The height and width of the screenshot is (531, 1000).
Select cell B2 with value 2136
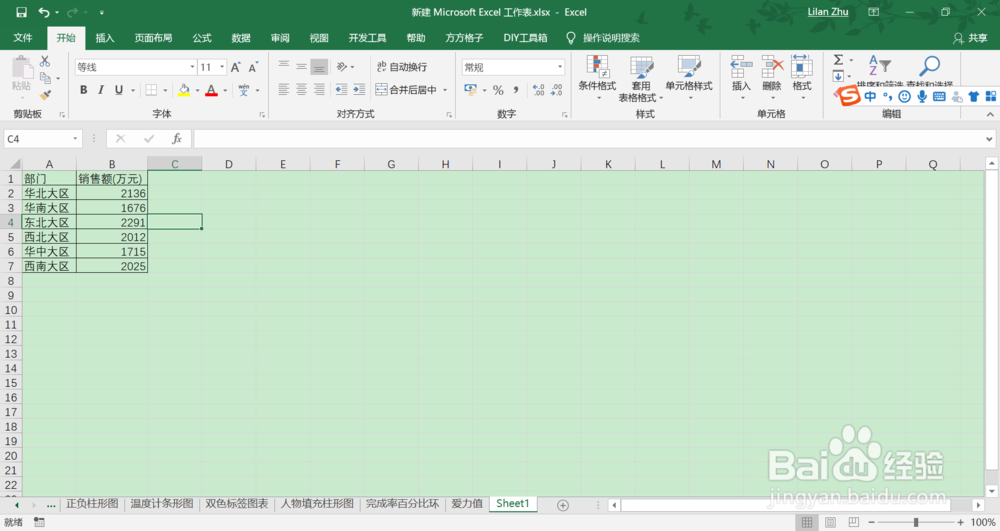pos(112,193)
